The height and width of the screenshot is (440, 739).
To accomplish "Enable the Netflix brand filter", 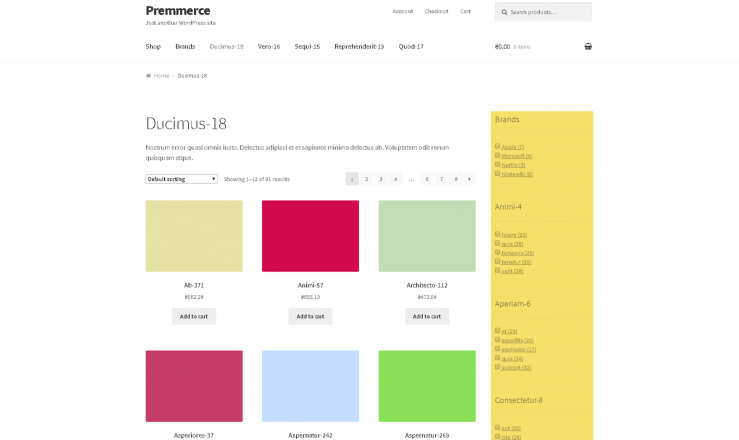I will (x=497, y=164).
